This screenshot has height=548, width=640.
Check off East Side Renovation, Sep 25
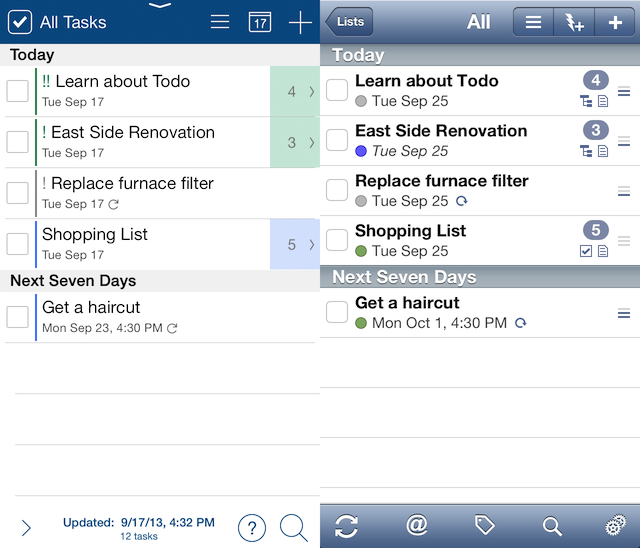click(337, 140)
